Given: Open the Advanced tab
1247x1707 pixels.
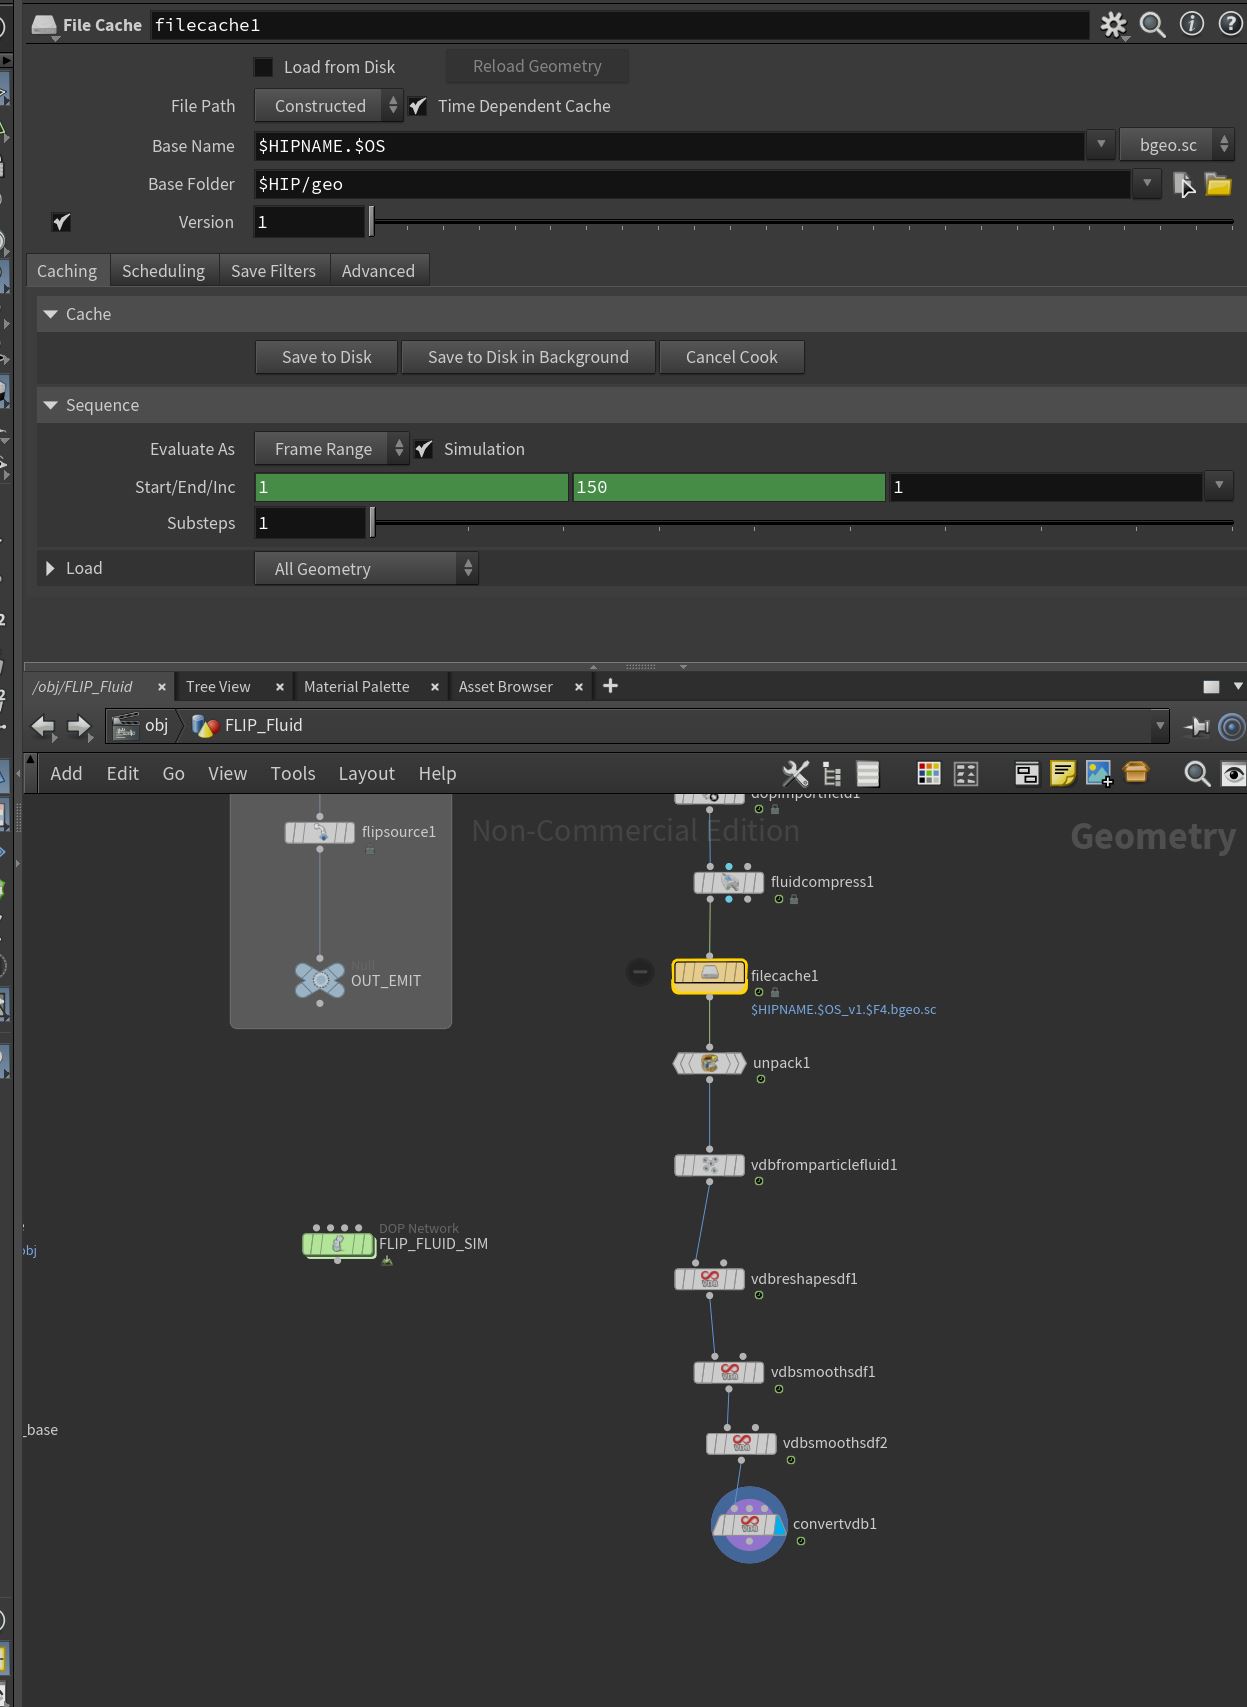Looking at the screenshot, I should click(378, 271).
